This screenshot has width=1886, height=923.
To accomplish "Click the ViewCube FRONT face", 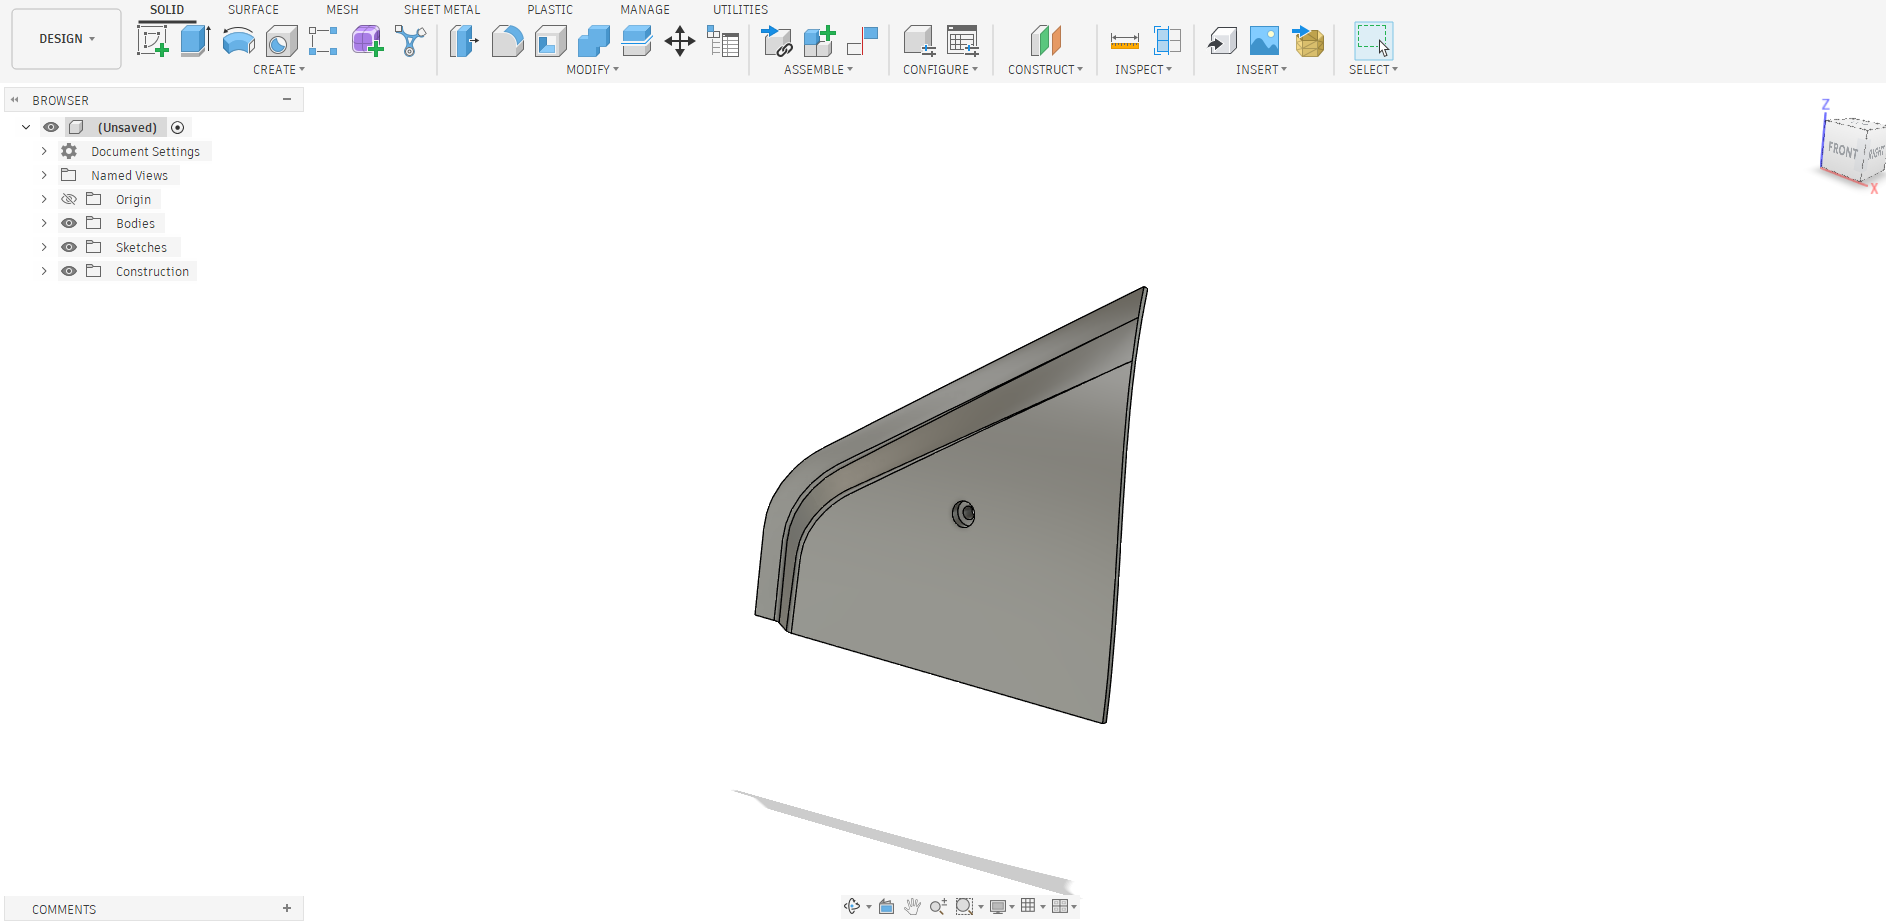I will [x=1842, y=150].
